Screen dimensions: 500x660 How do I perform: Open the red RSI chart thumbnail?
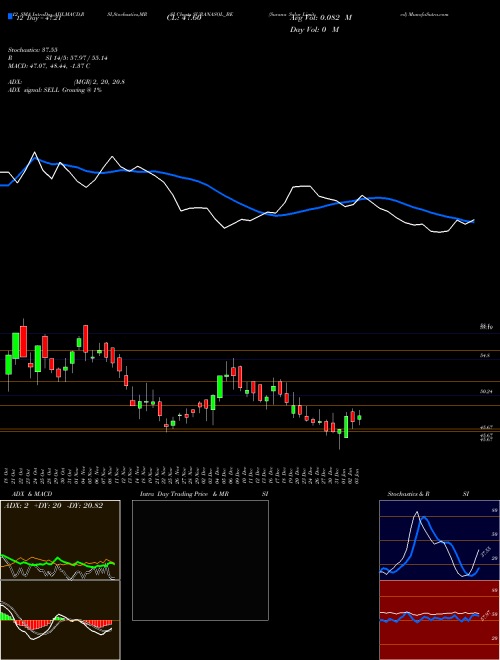tap(439, 620)
